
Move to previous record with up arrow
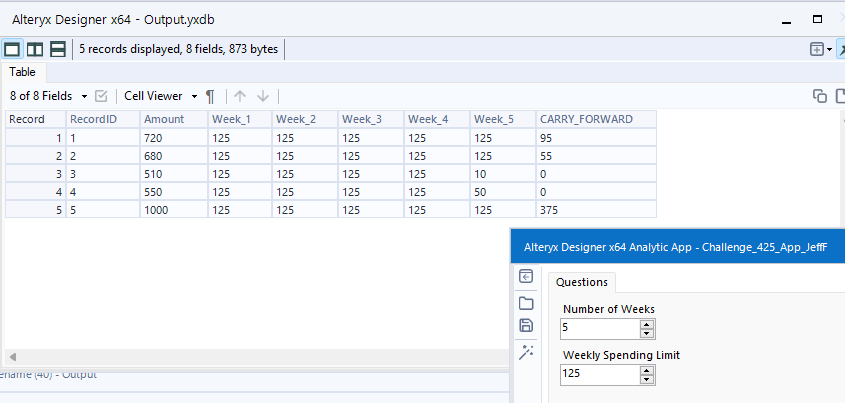240,96
